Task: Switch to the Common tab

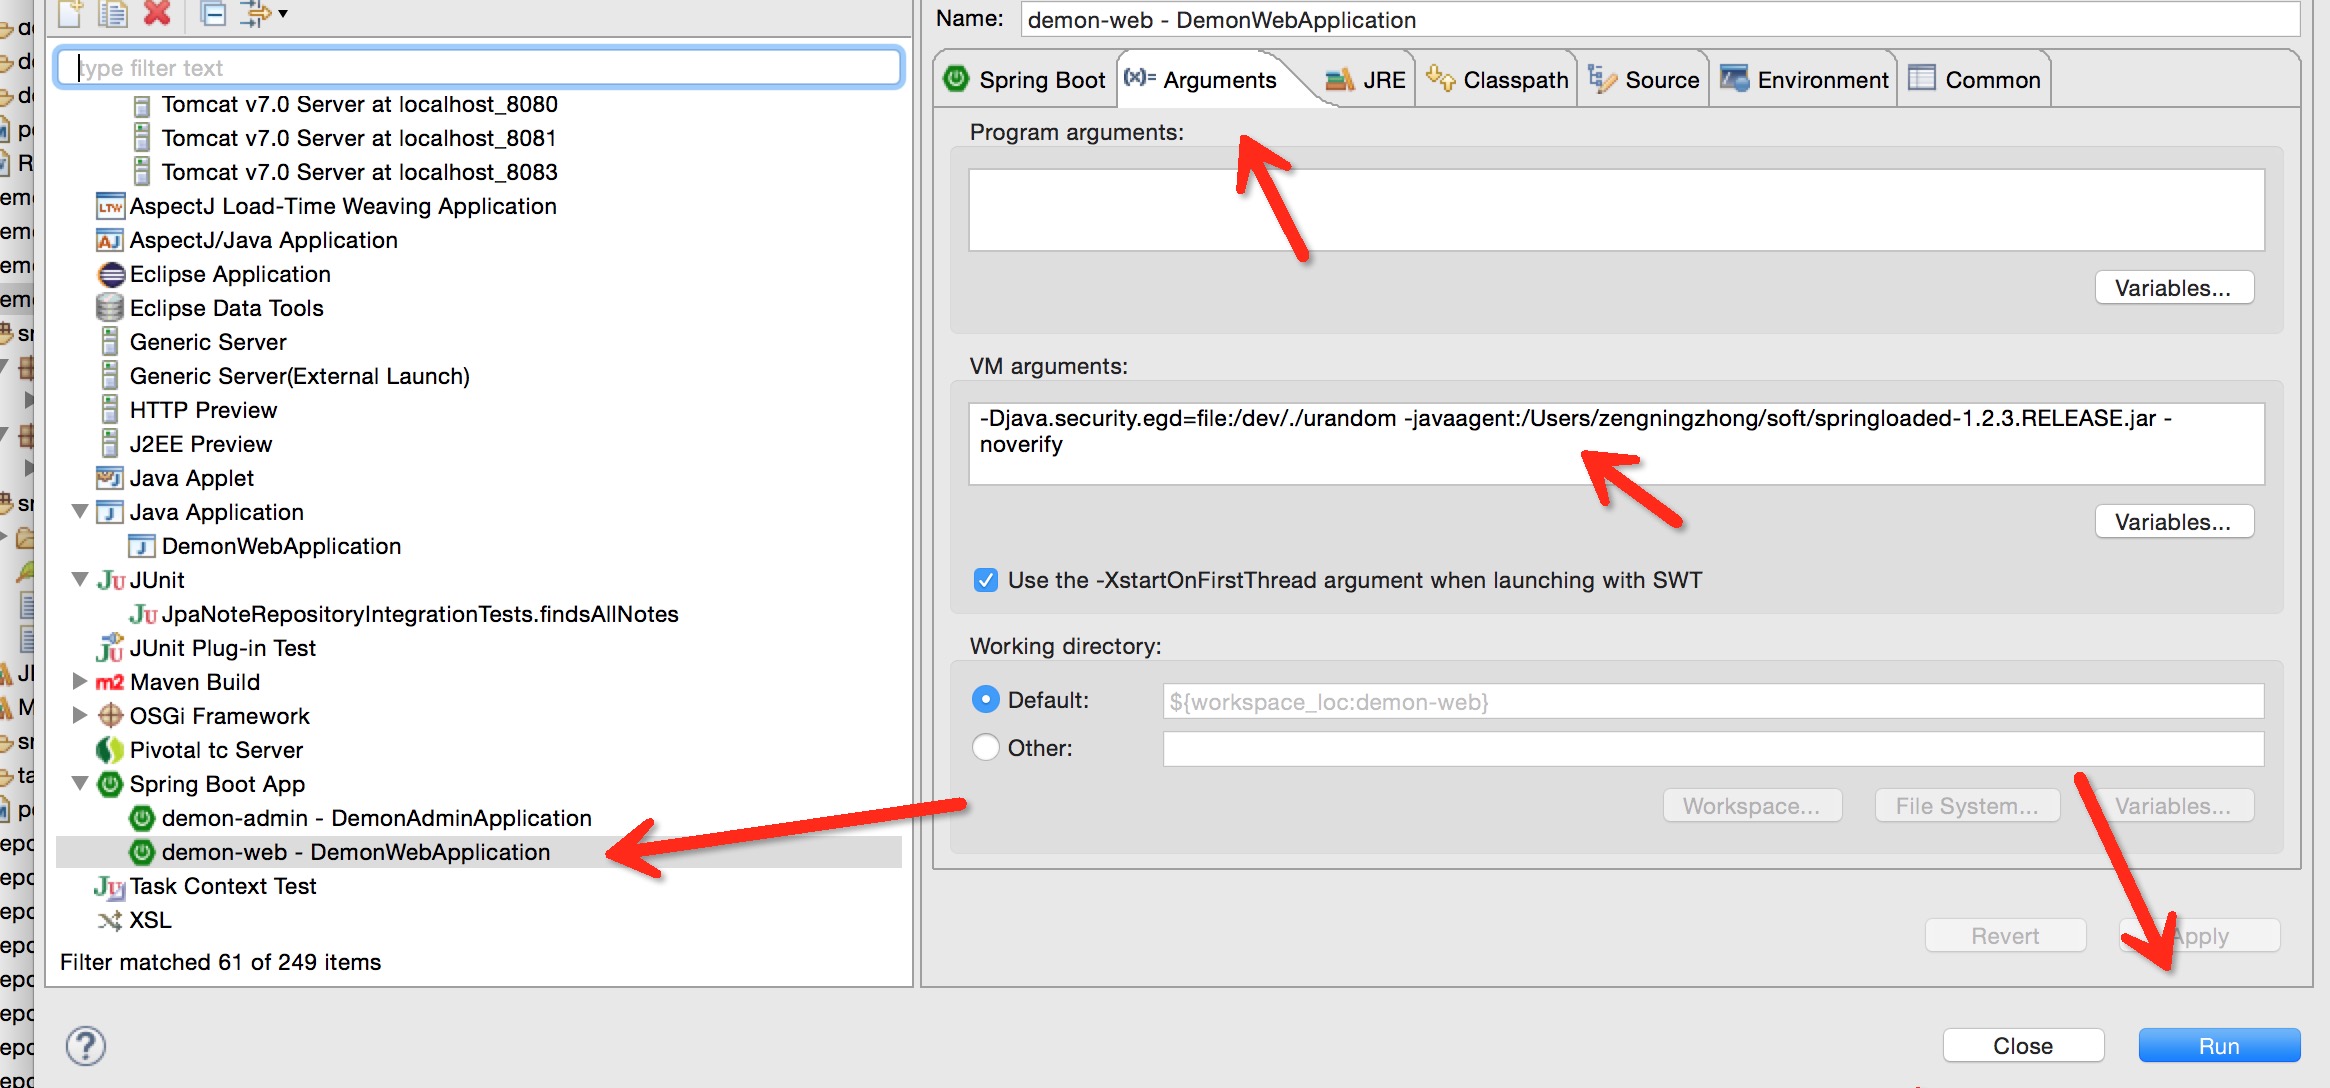Action: 1975,80
